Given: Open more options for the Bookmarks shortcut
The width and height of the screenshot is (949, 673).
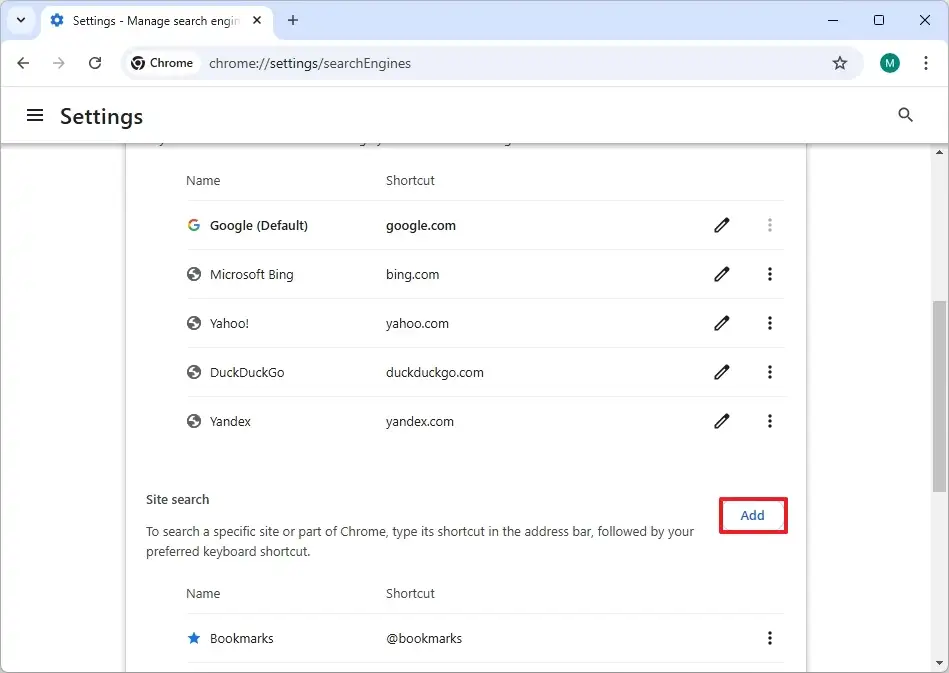Looking at the screenshot, I should 770,638.
